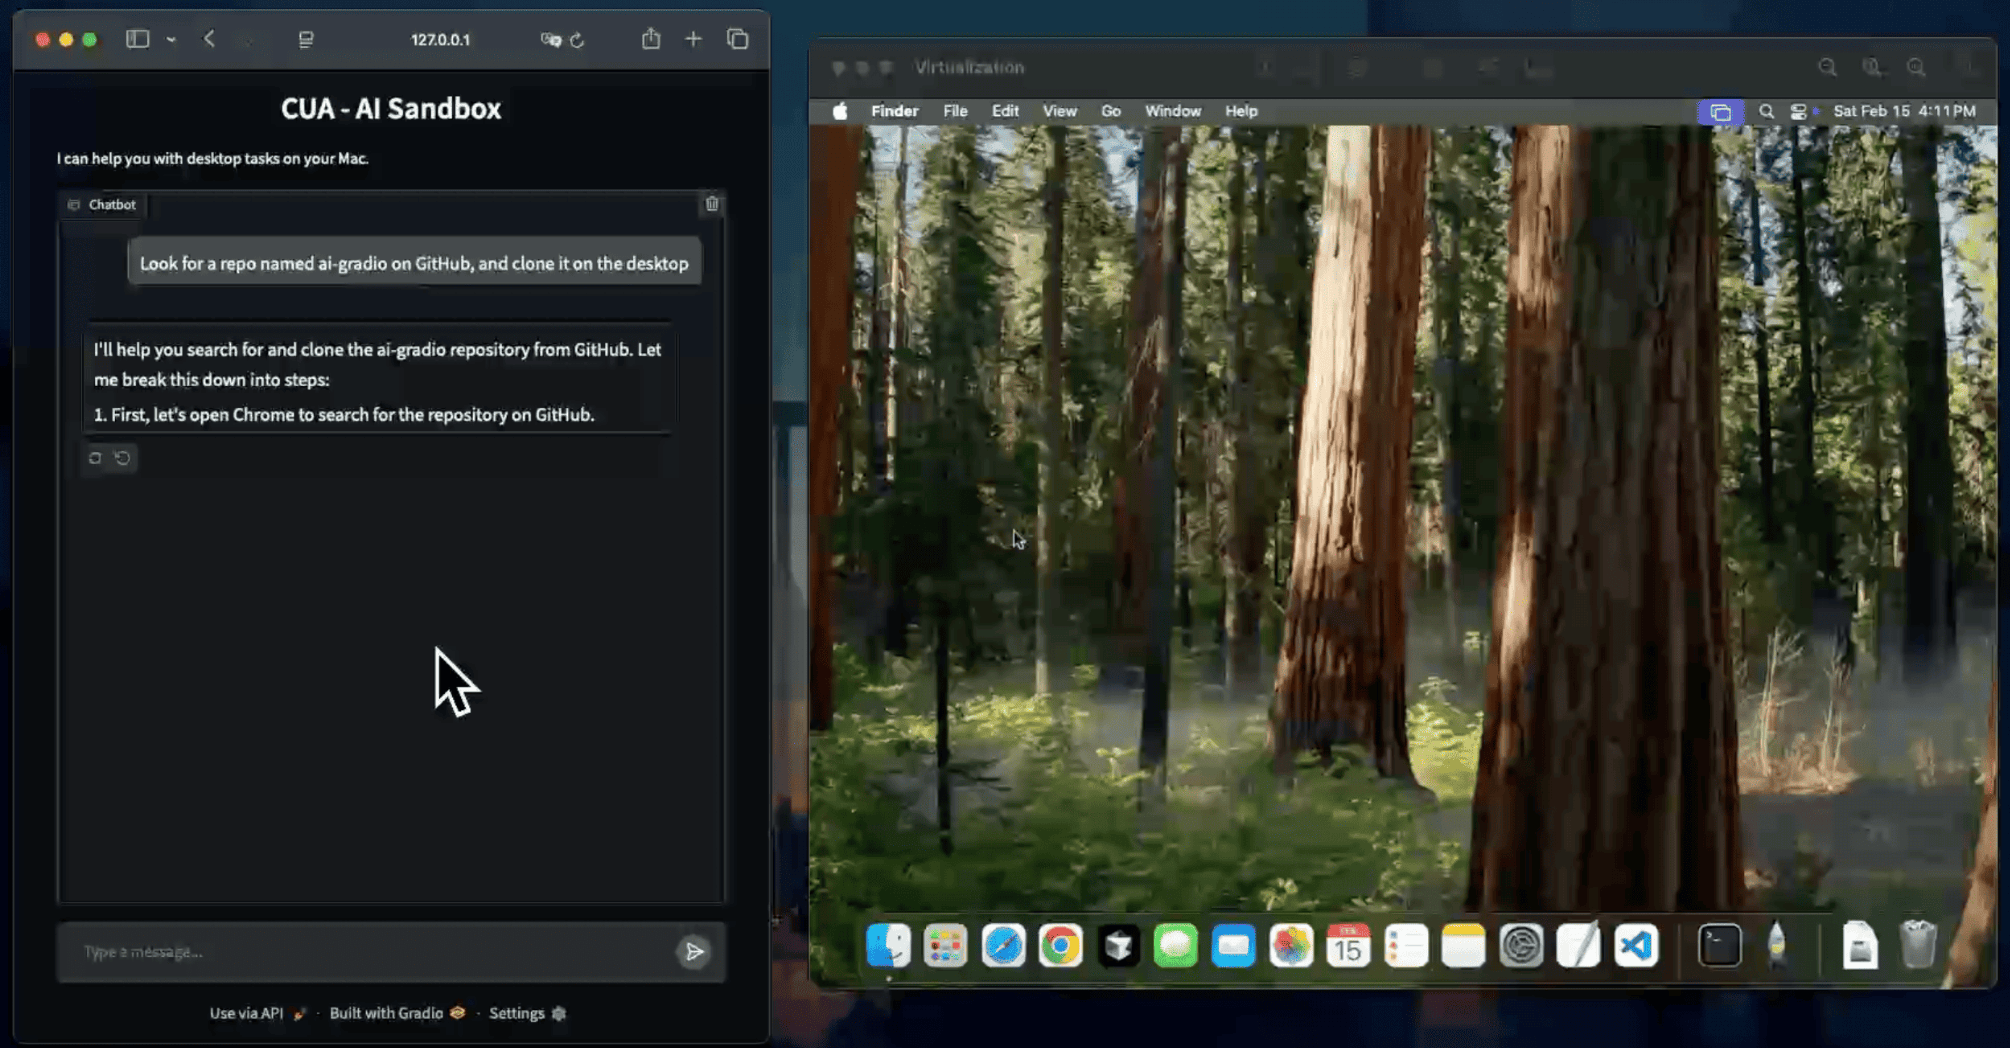Open the Gradio Settings link
The image size is (2010, 1048).
click(527, 1013)
